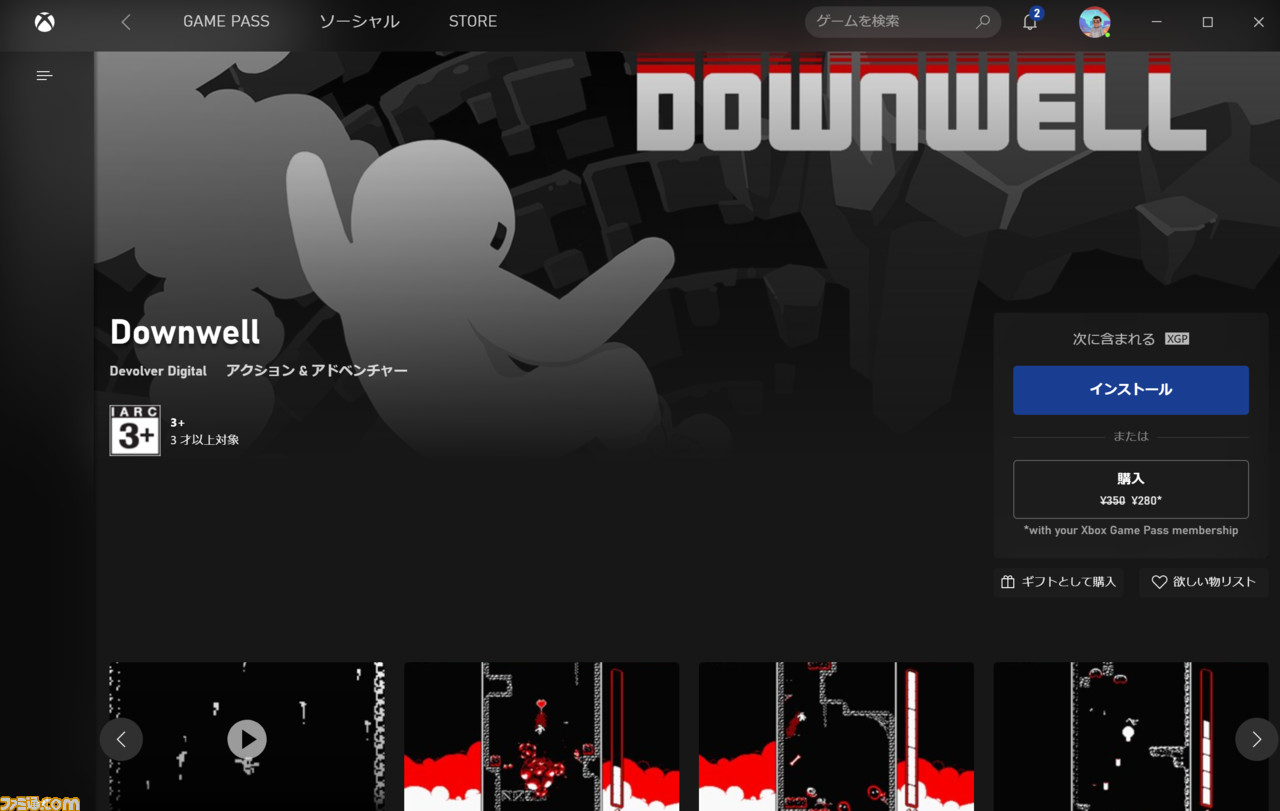Expand the sidebar hamburger menu
This screenshot has width=1280, height=811.
tap(44, 75)
